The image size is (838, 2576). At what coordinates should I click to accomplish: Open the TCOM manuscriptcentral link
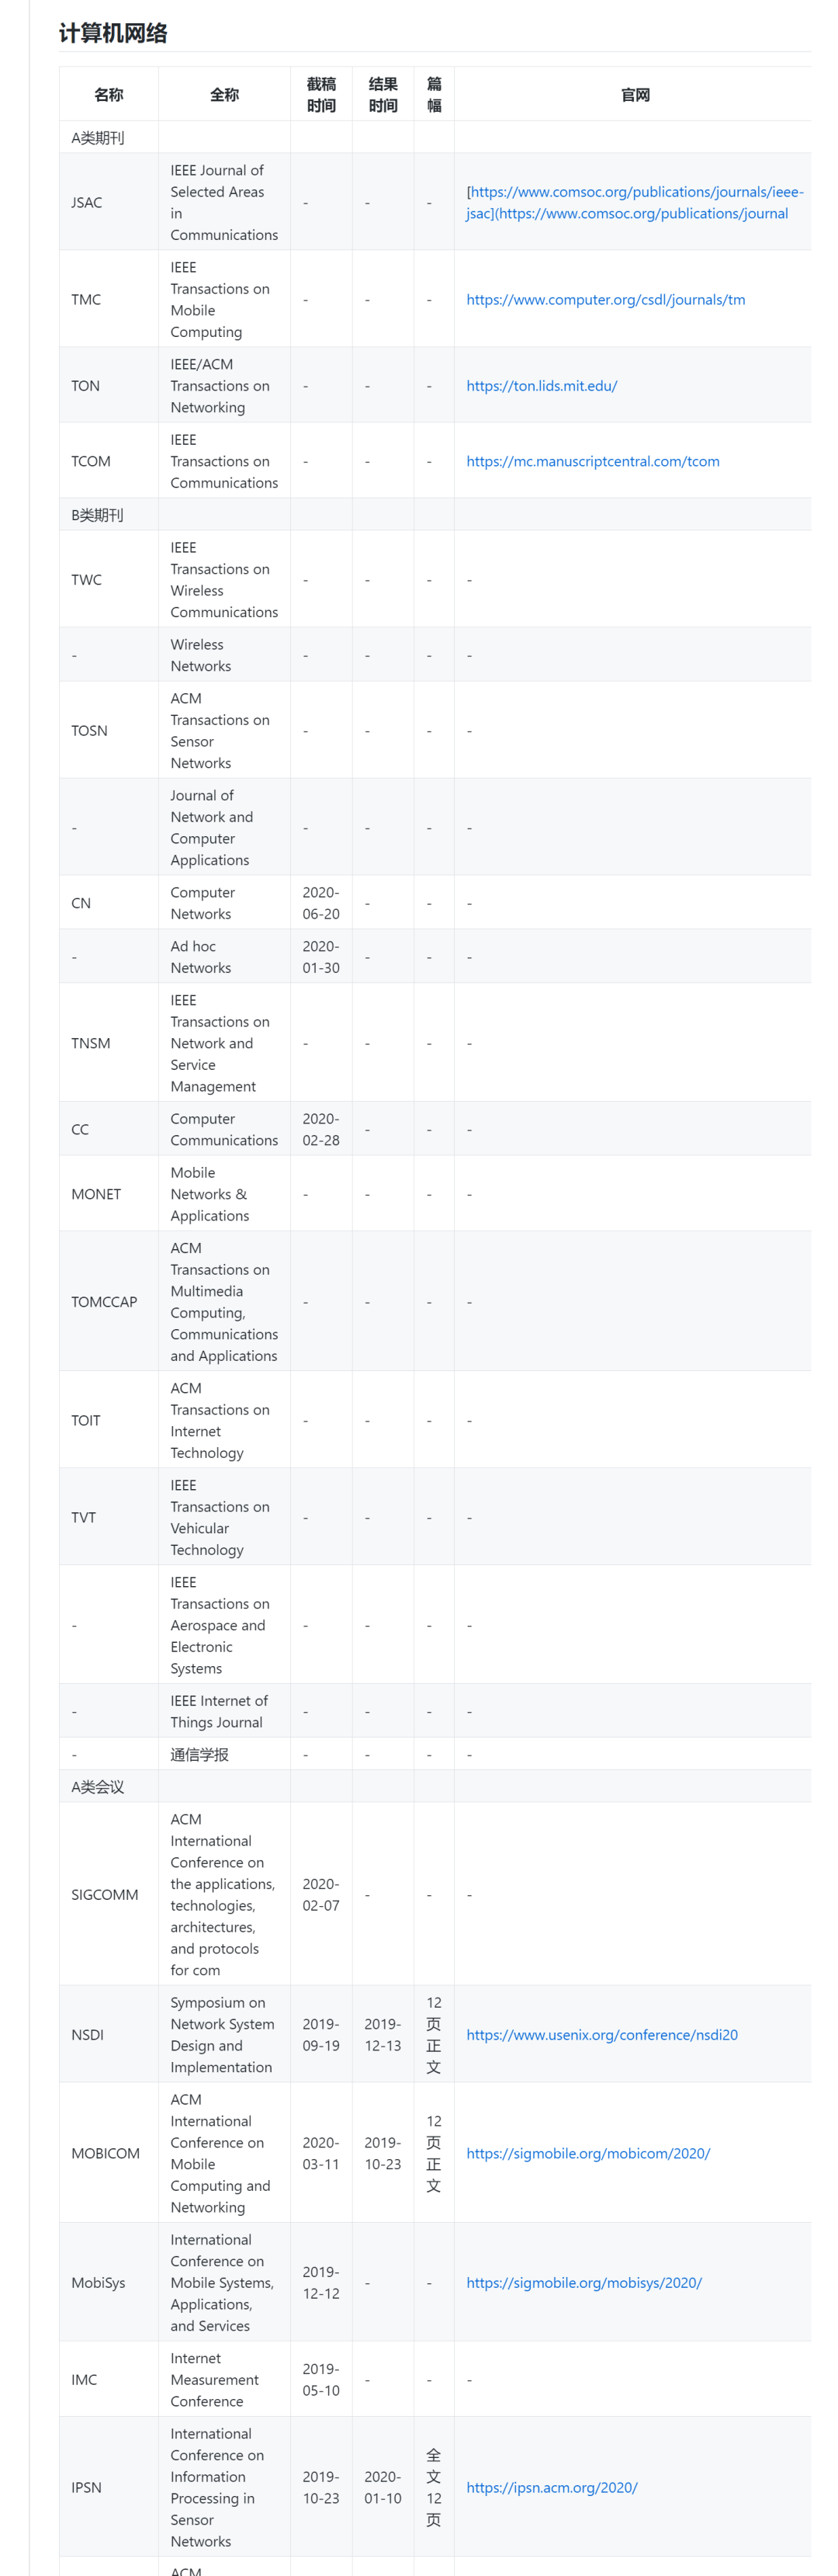tap(592, 461)
